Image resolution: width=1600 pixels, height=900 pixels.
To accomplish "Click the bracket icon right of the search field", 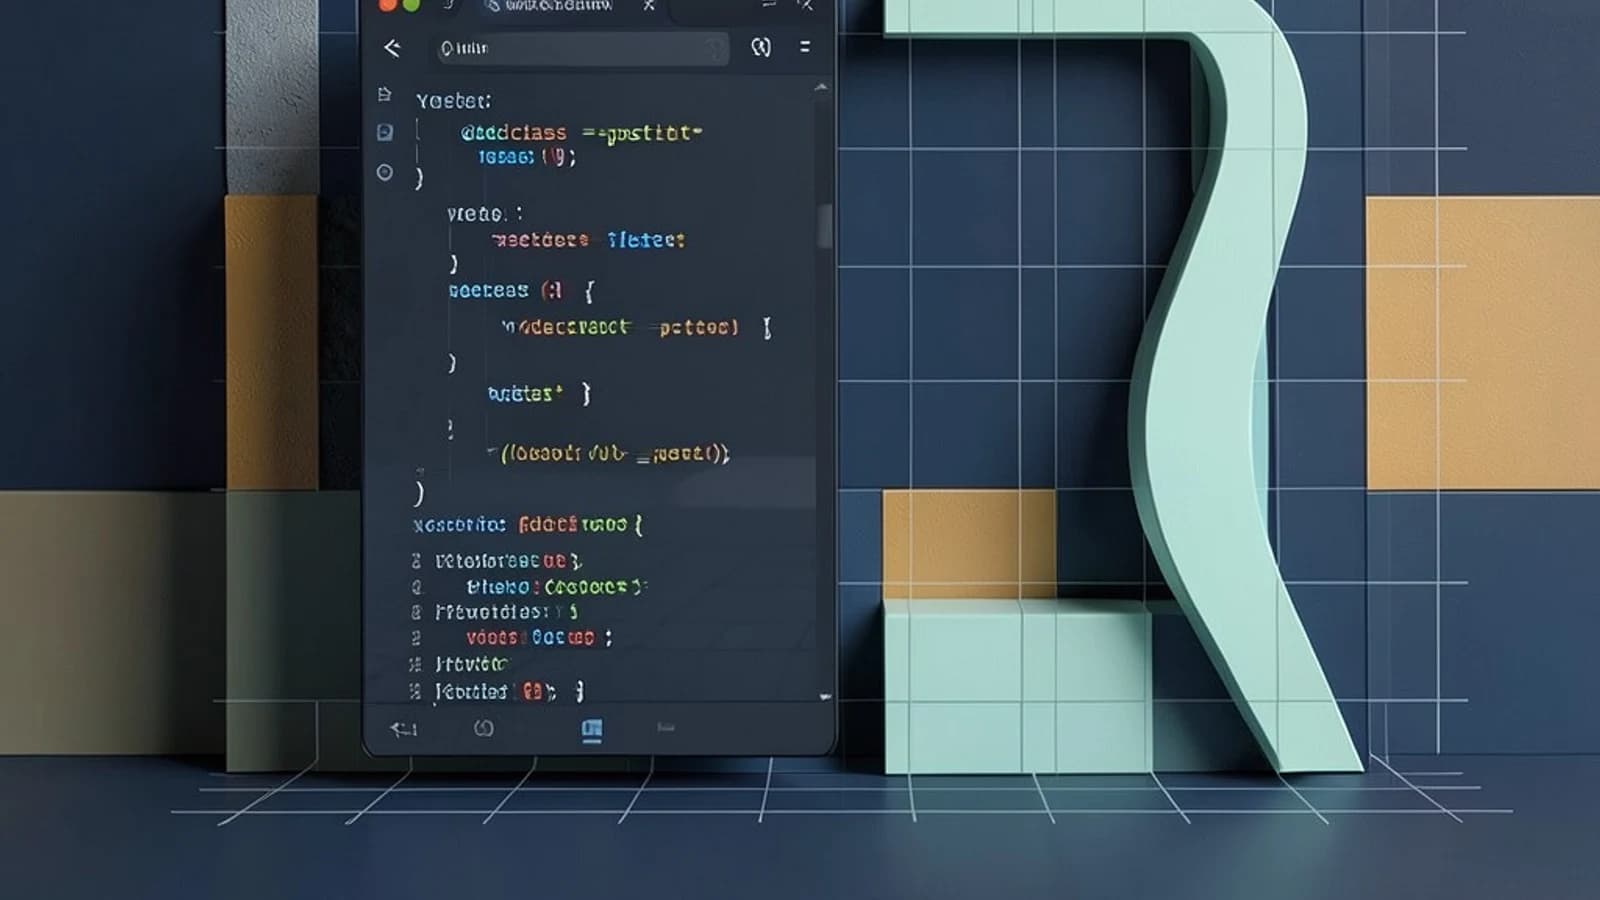I will click(x=761, y=47).
